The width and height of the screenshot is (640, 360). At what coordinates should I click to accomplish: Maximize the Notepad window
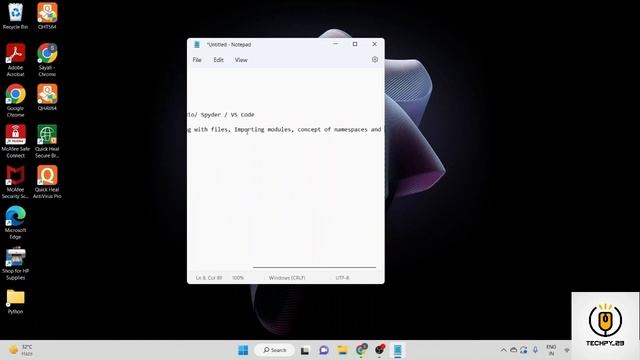click(x=355, y=44)
